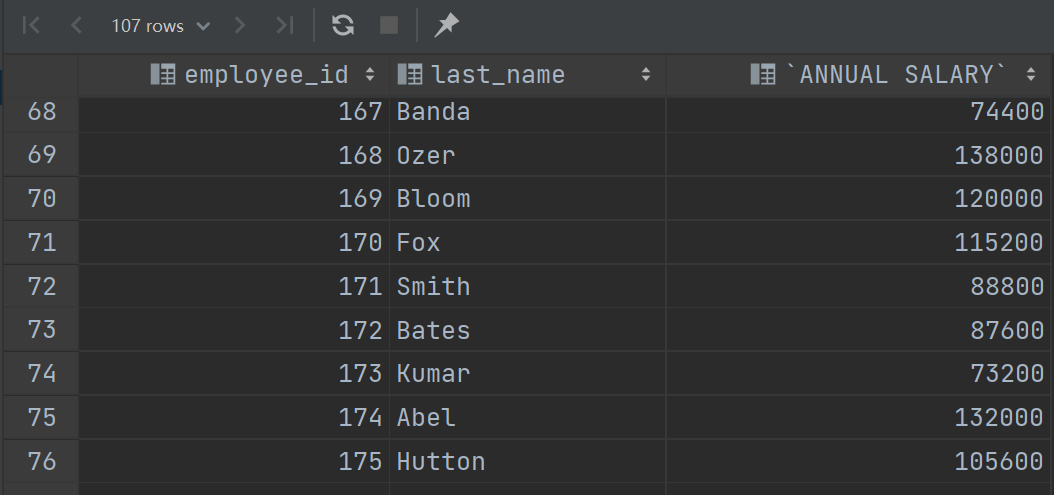Select row number 73 header

(x=42, y=330)
